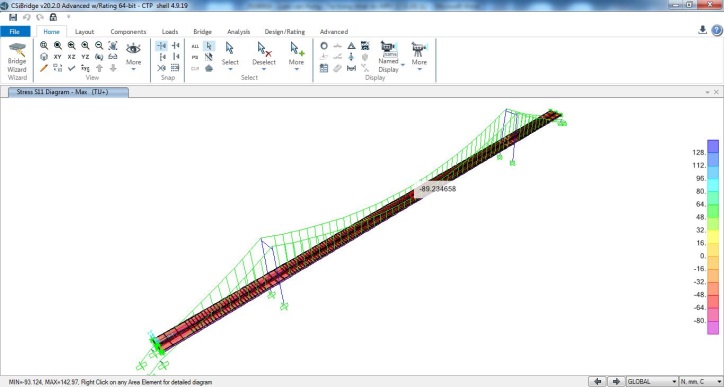Switch to the XY plane view
The height and width of the screenshot is (387, 724).
[58, 57]
